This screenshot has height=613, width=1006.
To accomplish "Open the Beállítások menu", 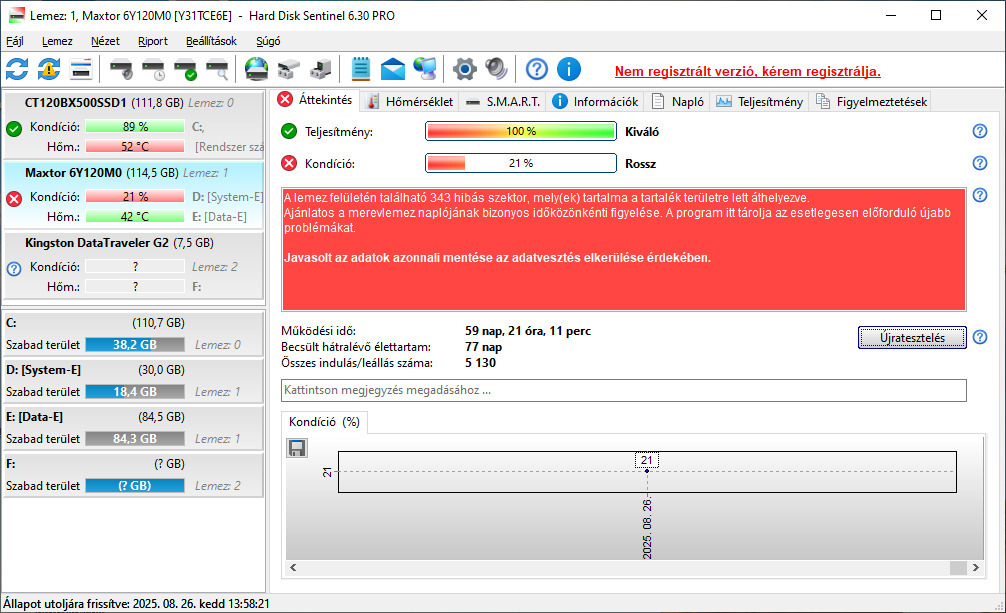I will click(211, 41).
